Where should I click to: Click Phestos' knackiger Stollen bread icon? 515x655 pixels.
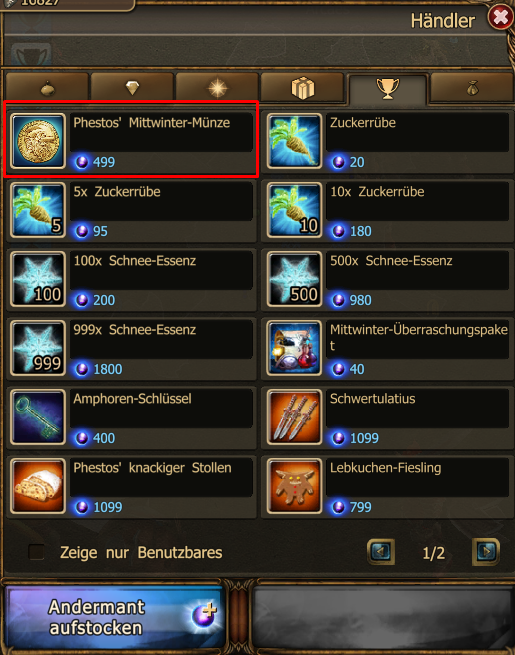(x=38, y=486)
